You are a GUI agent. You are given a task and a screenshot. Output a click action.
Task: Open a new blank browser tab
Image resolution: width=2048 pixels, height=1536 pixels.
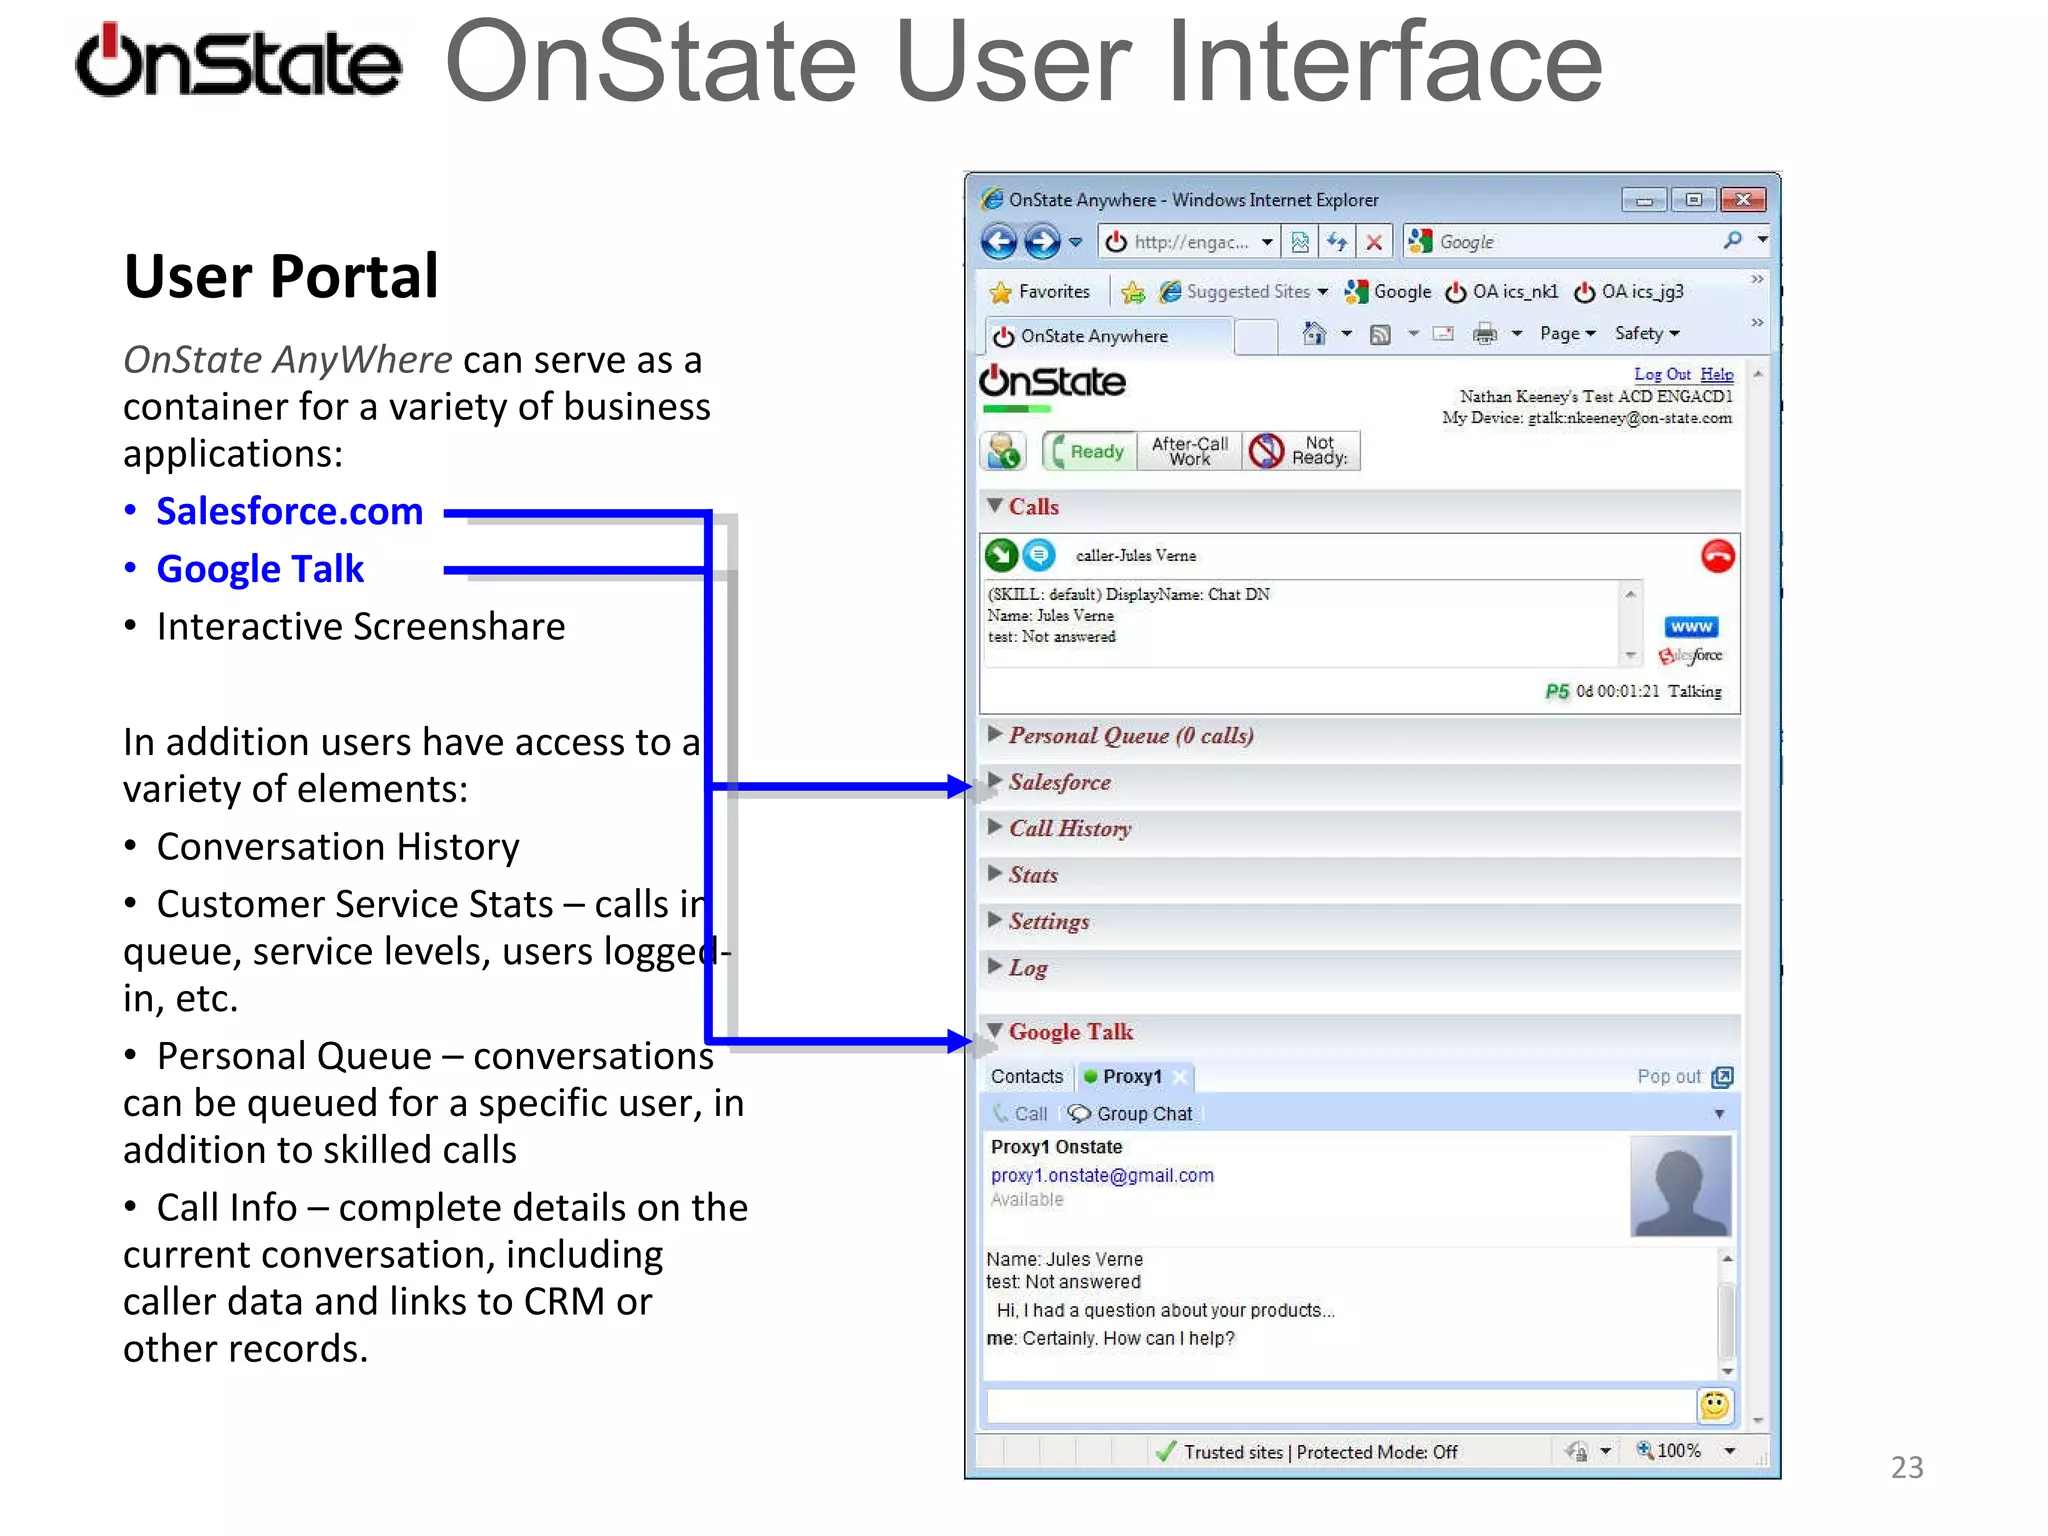coord(1255,336)
